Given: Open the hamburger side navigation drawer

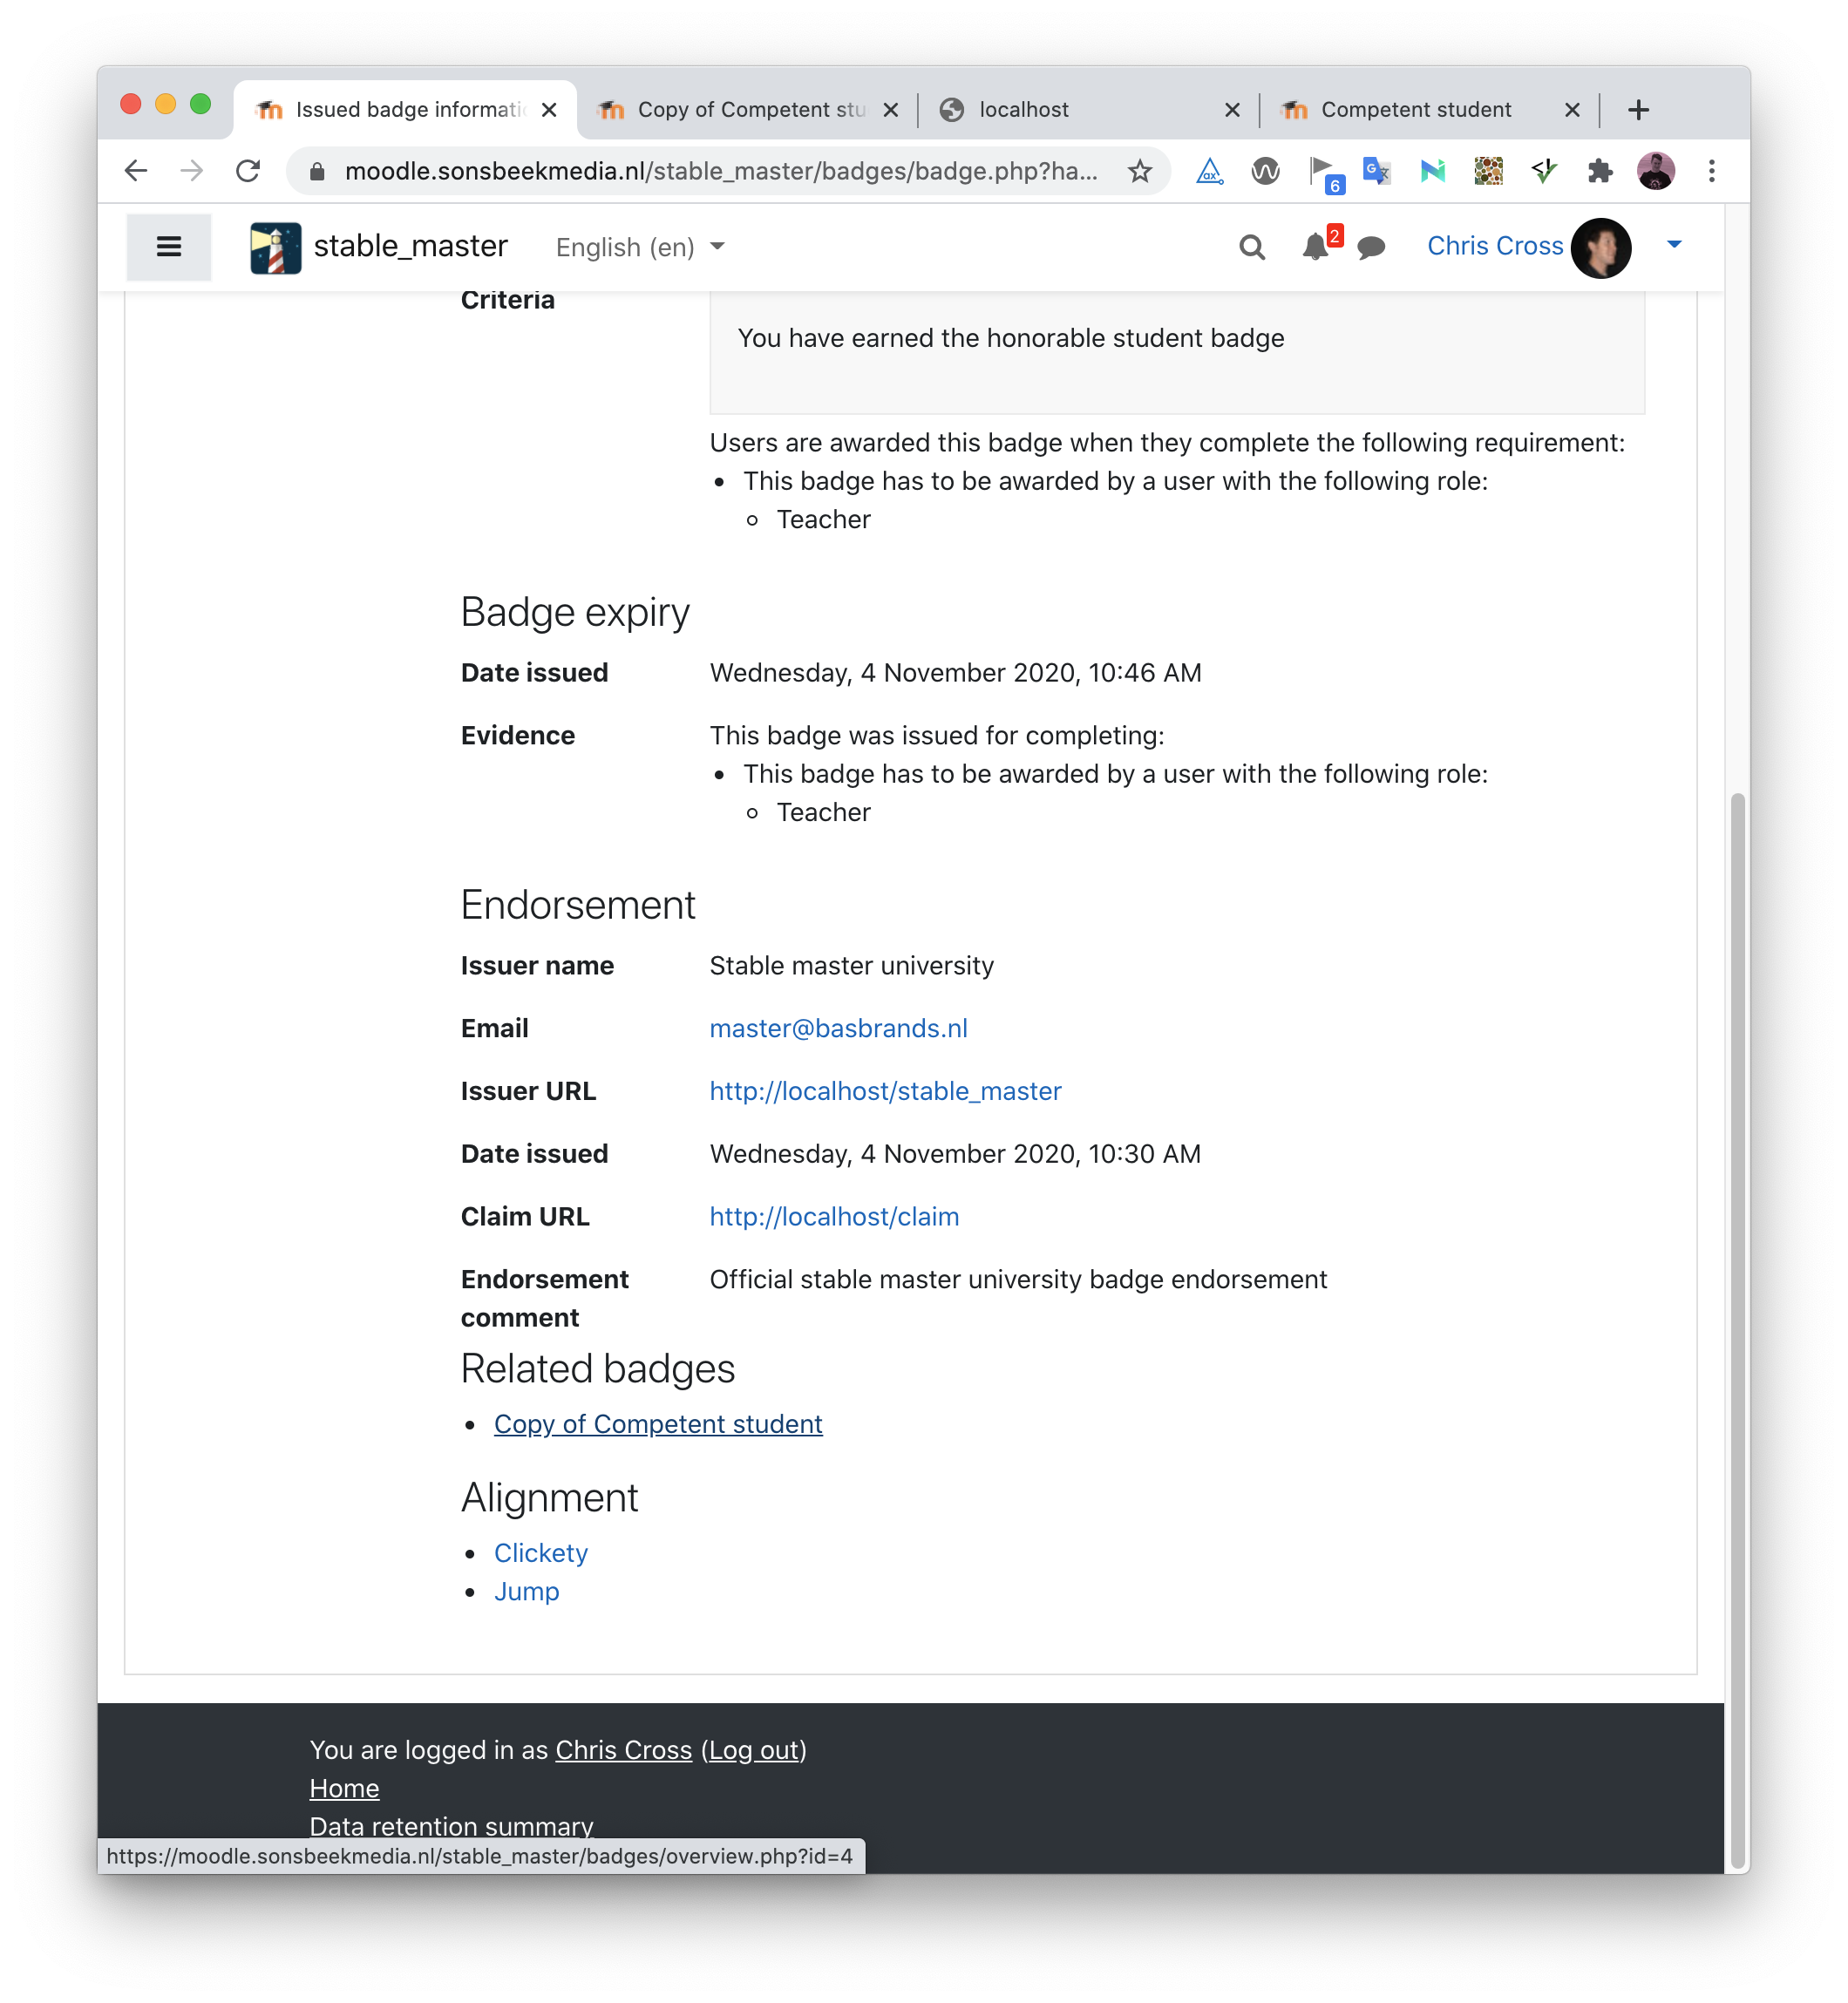Looking at the screenshot, I should click(x=168, y=246).
